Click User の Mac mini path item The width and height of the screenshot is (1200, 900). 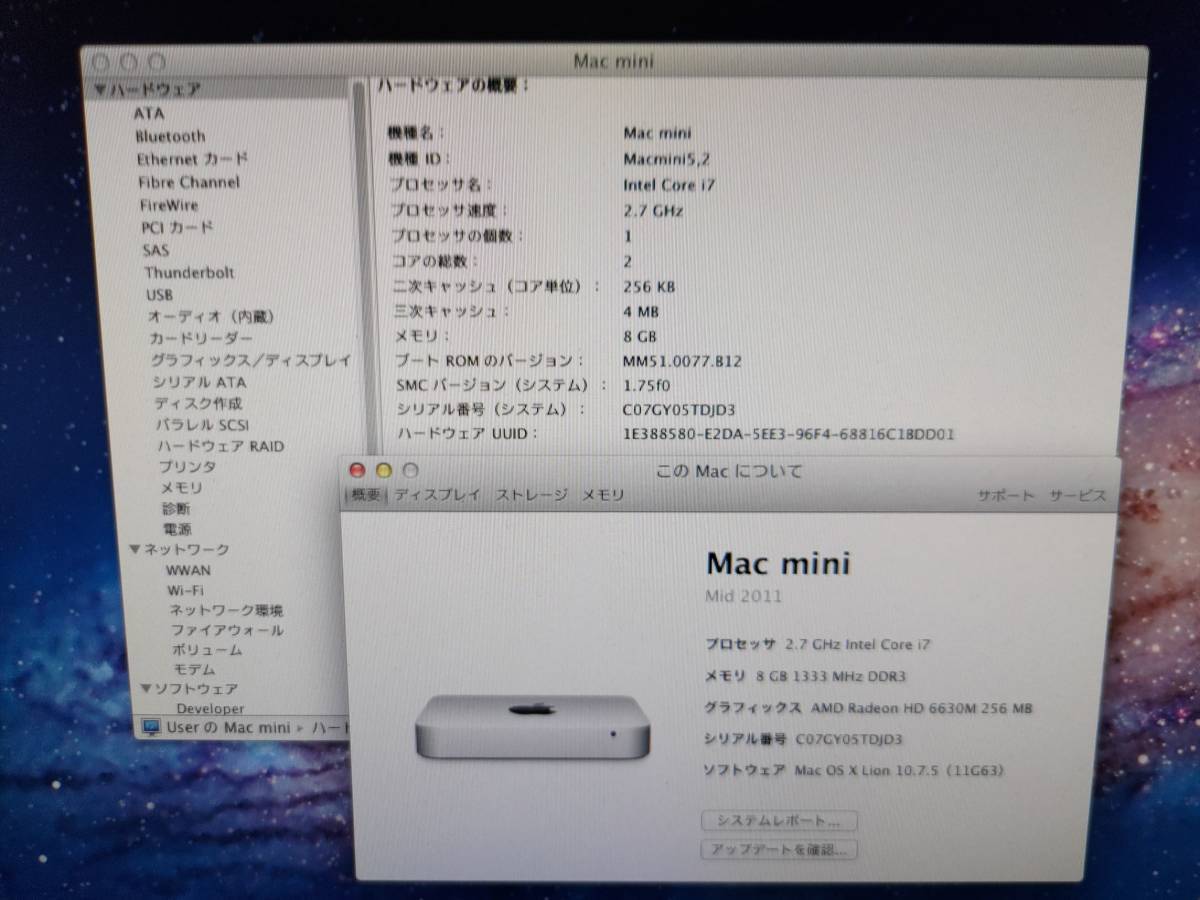click(x=228, y=728)
